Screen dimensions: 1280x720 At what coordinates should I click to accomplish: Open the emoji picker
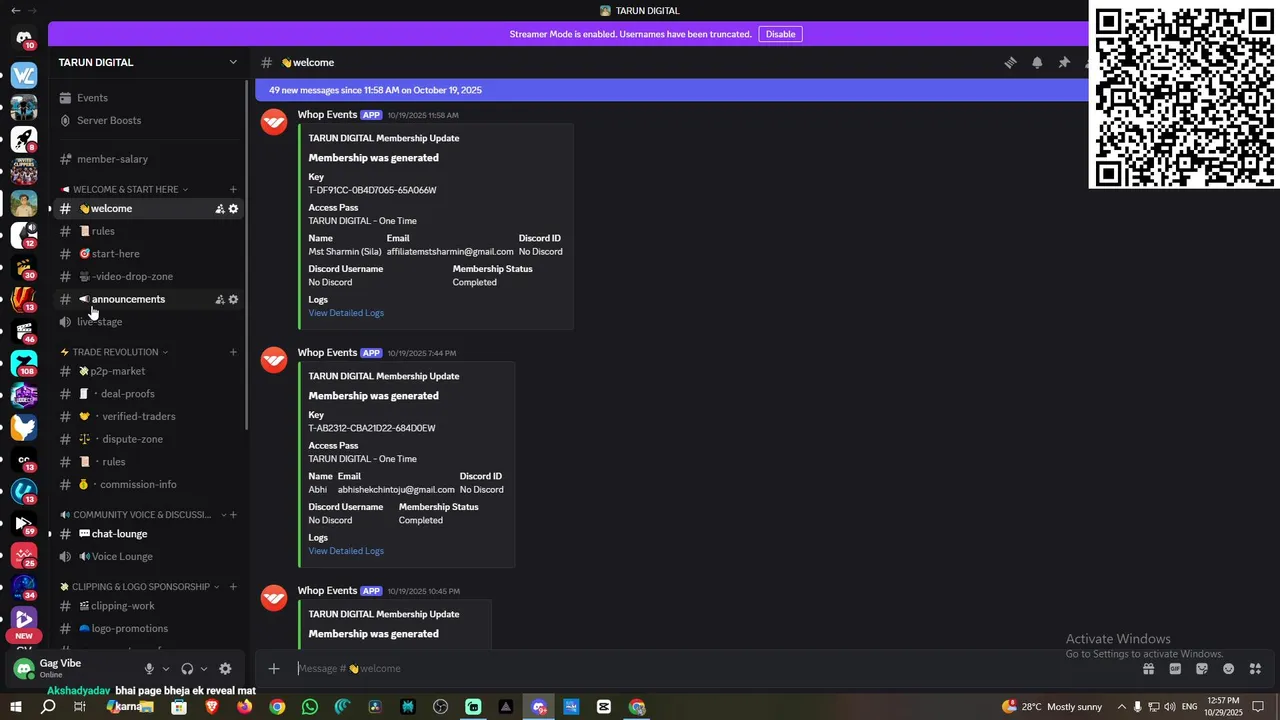(x=1229, y=668)
